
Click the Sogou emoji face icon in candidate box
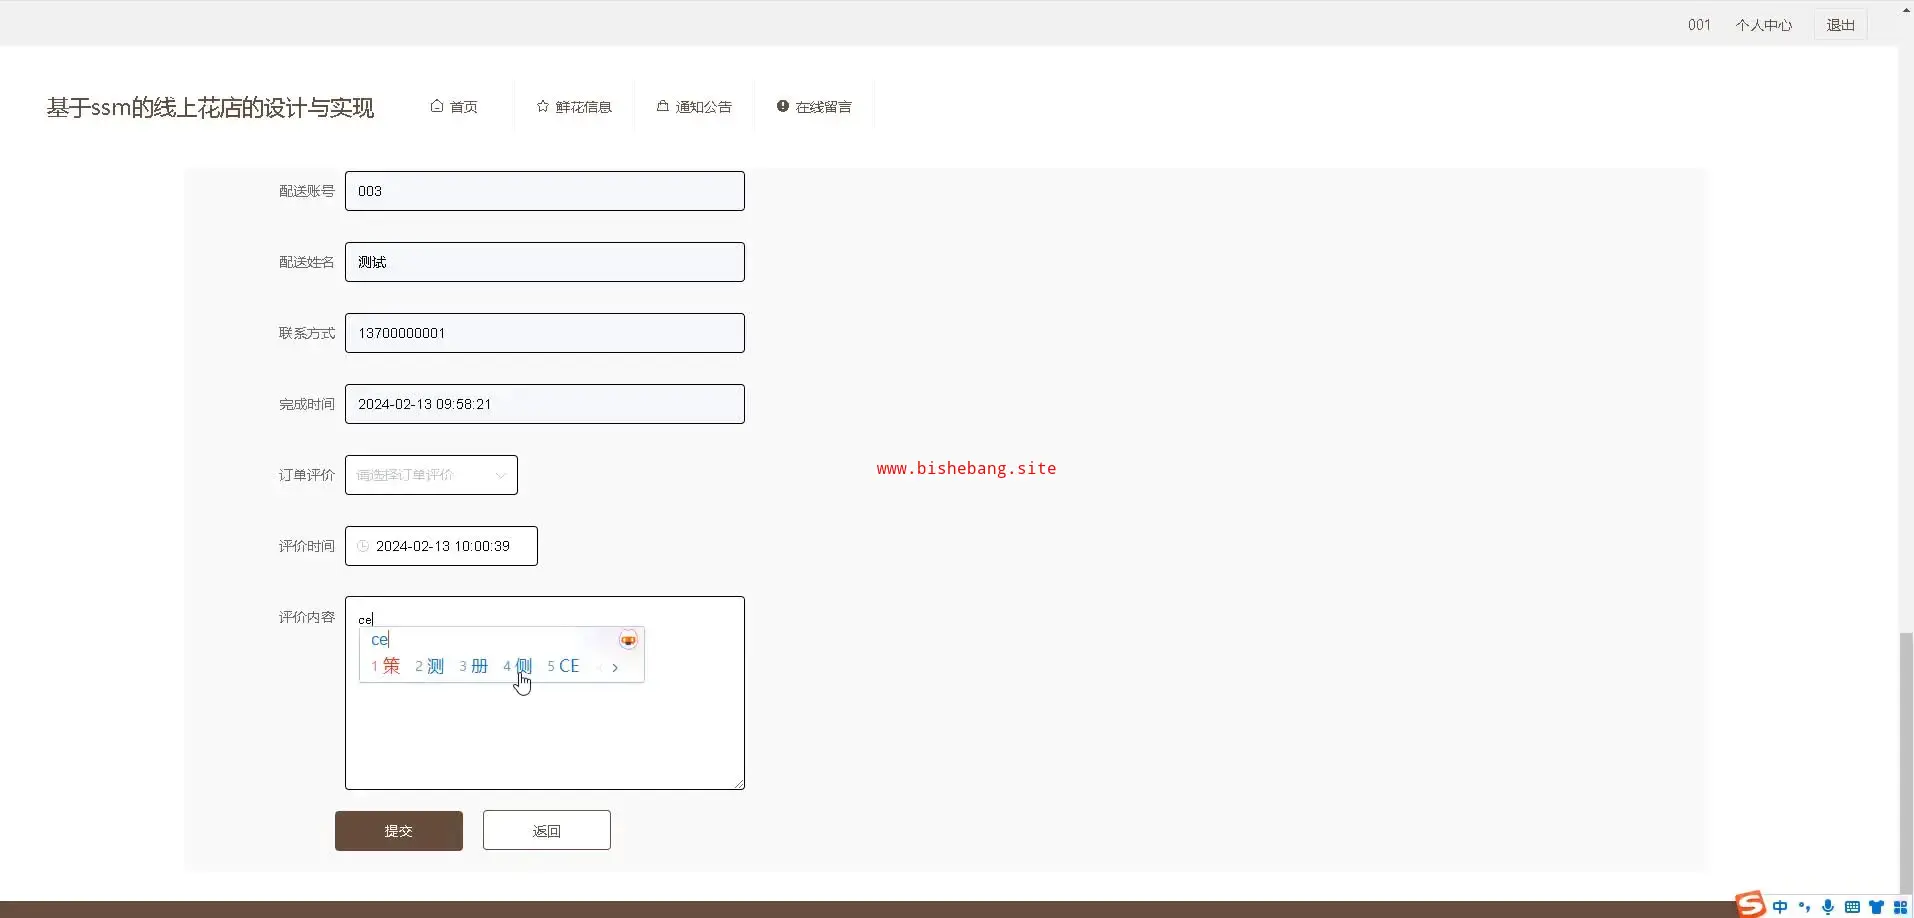tap(628, 640)
